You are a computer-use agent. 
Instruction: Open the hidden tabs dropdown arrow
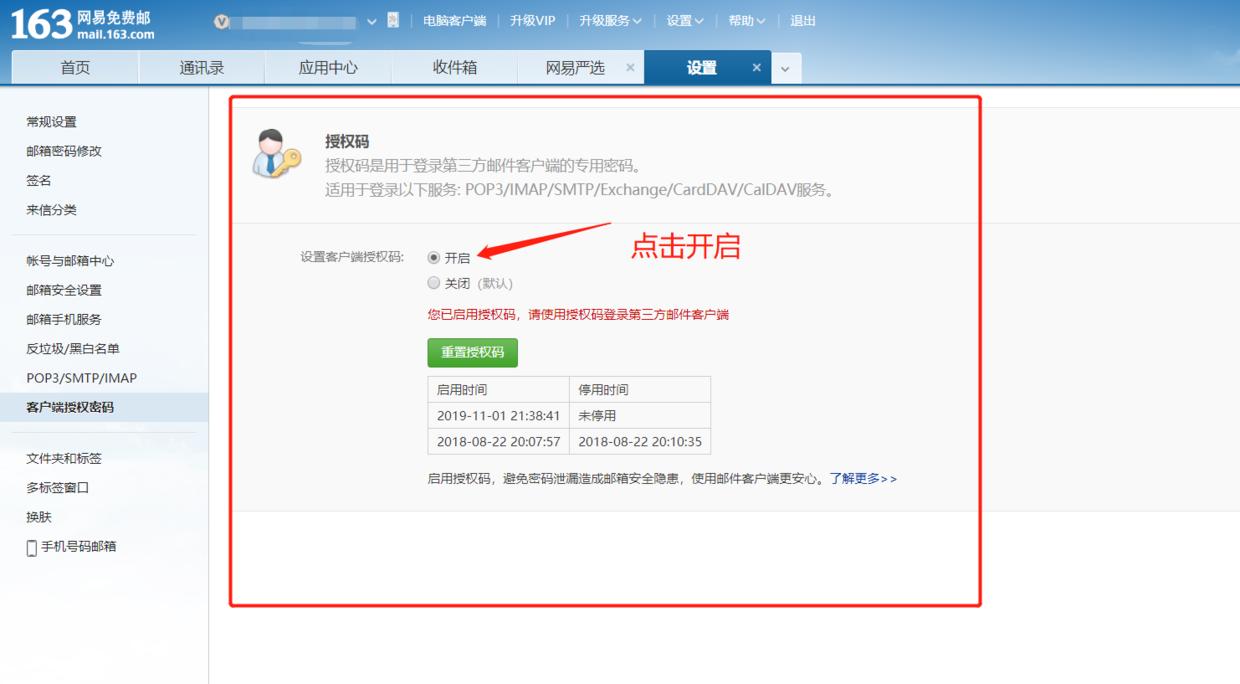tap(786, 67)
